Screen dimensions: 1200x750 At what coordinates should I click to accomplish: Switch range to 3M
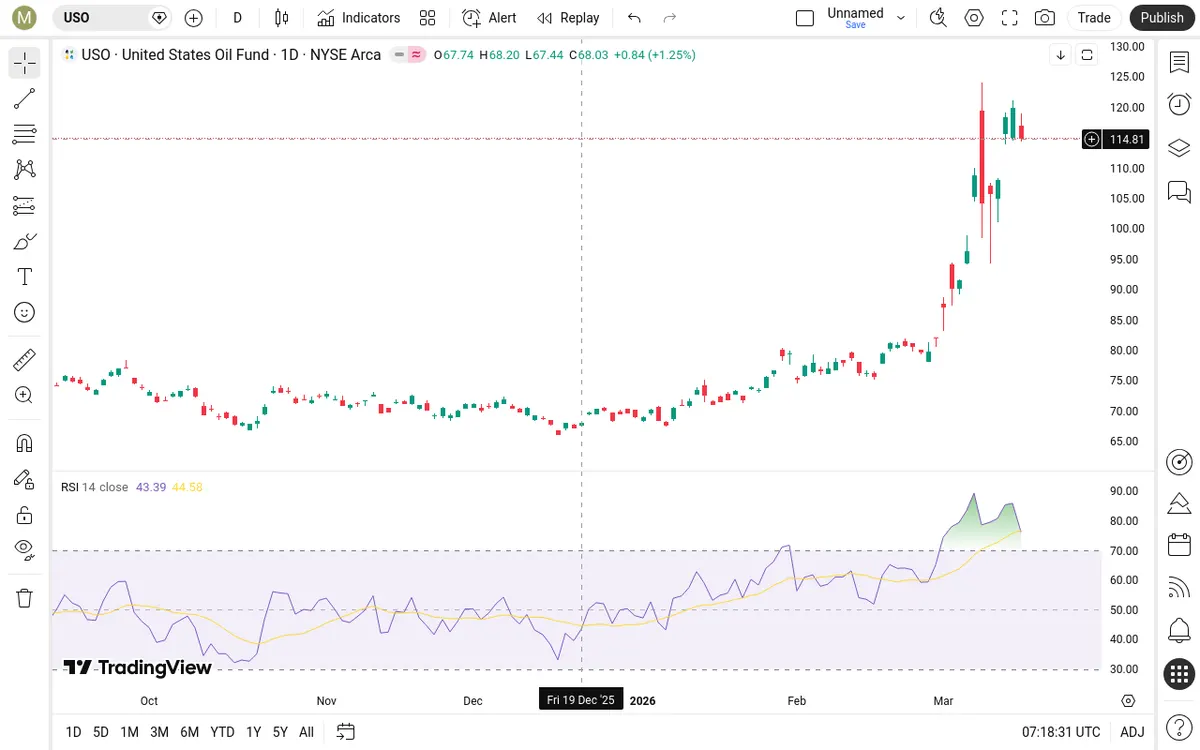click(159, 732)
